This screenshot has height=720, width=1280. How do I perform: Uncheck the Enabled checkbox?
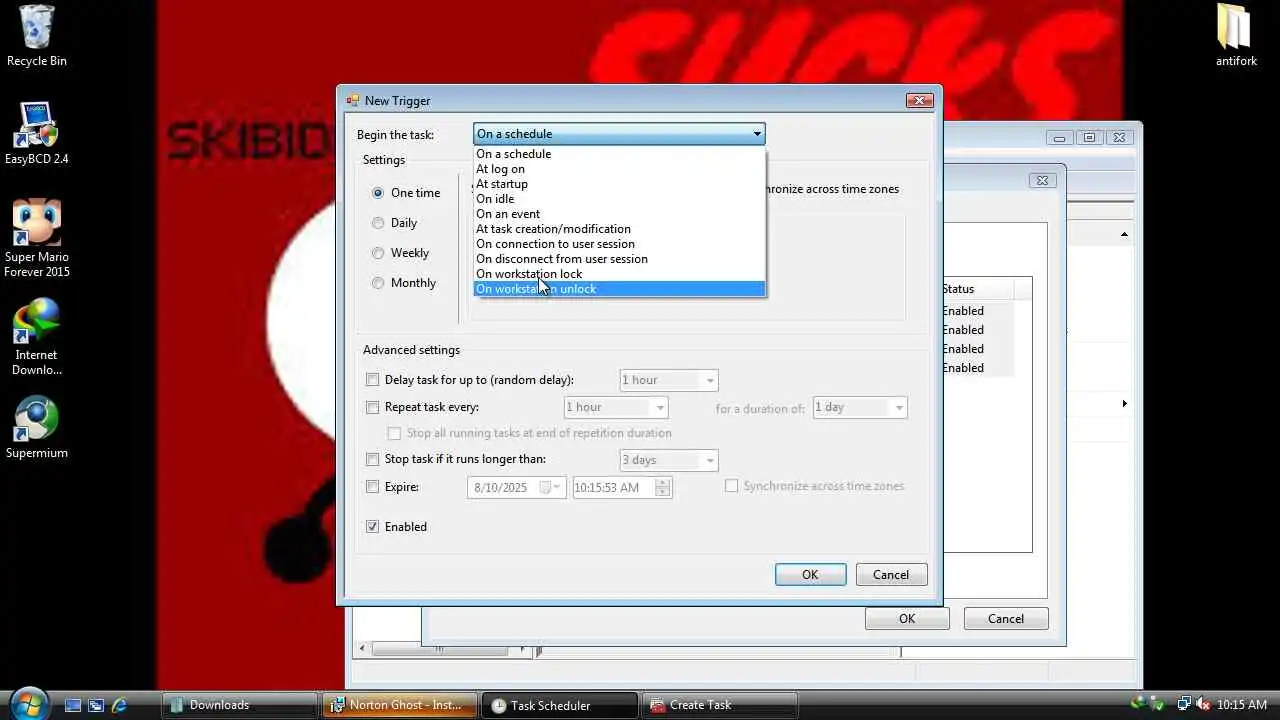pos(373,527)
